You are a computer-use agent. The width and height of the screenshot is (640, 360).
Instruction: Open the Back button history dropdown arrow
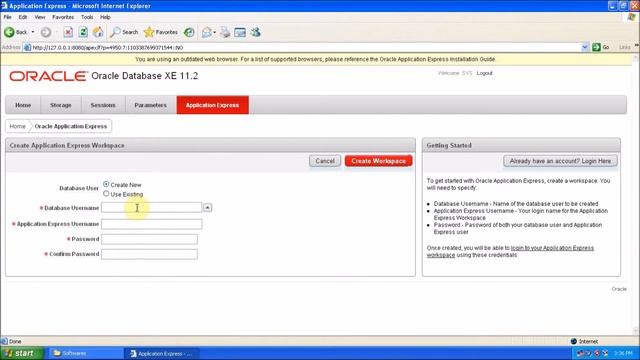[x=33, y=32]
